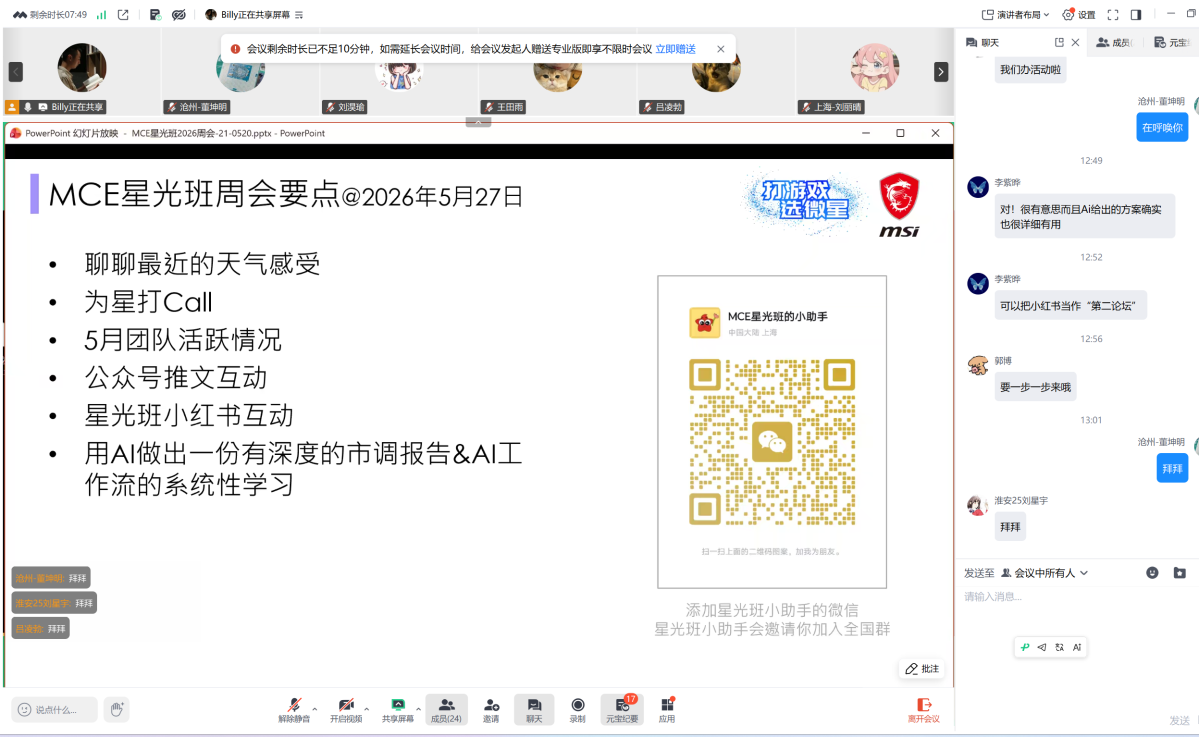Open the 会议中所有人 recipient dropdown
Screen dimensions: 1199x737
(x=1045, y=573)
